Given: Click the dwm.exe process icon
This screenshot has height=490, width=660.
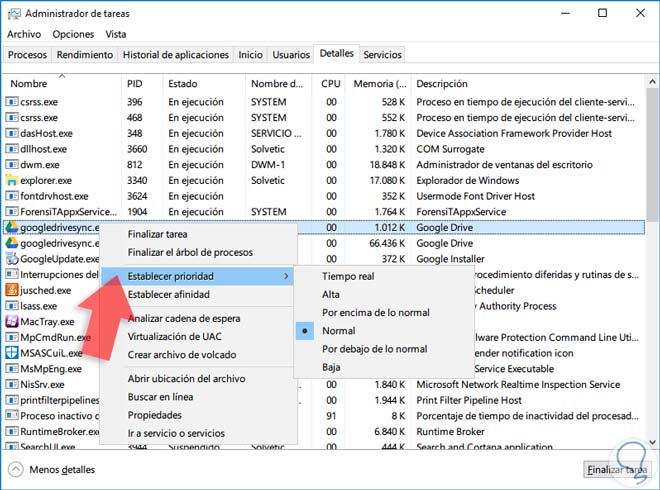Looking at the screenshot, I should (x=11, y=165).
